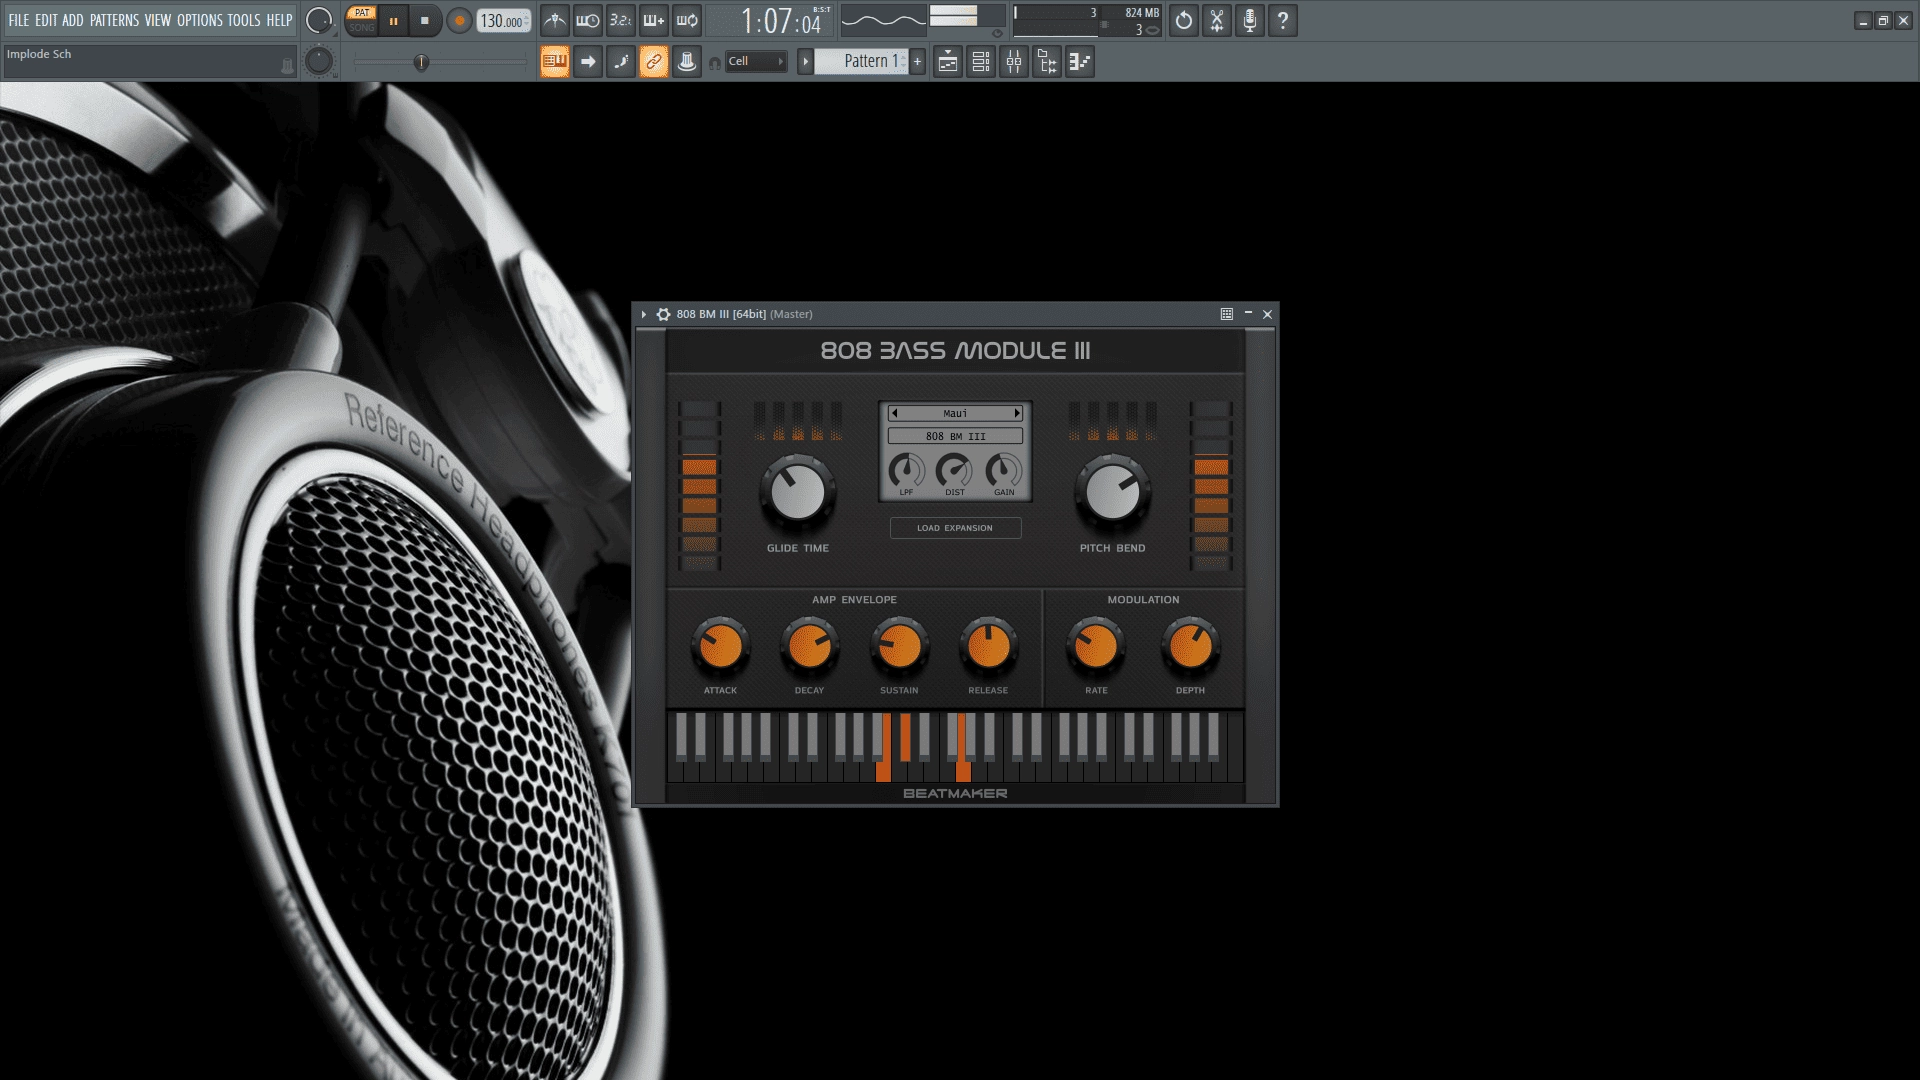The height and width of the screenshot is (1080, 1920).
Task: Stop playback with the stop button
Action: click(x=425, y=20)
